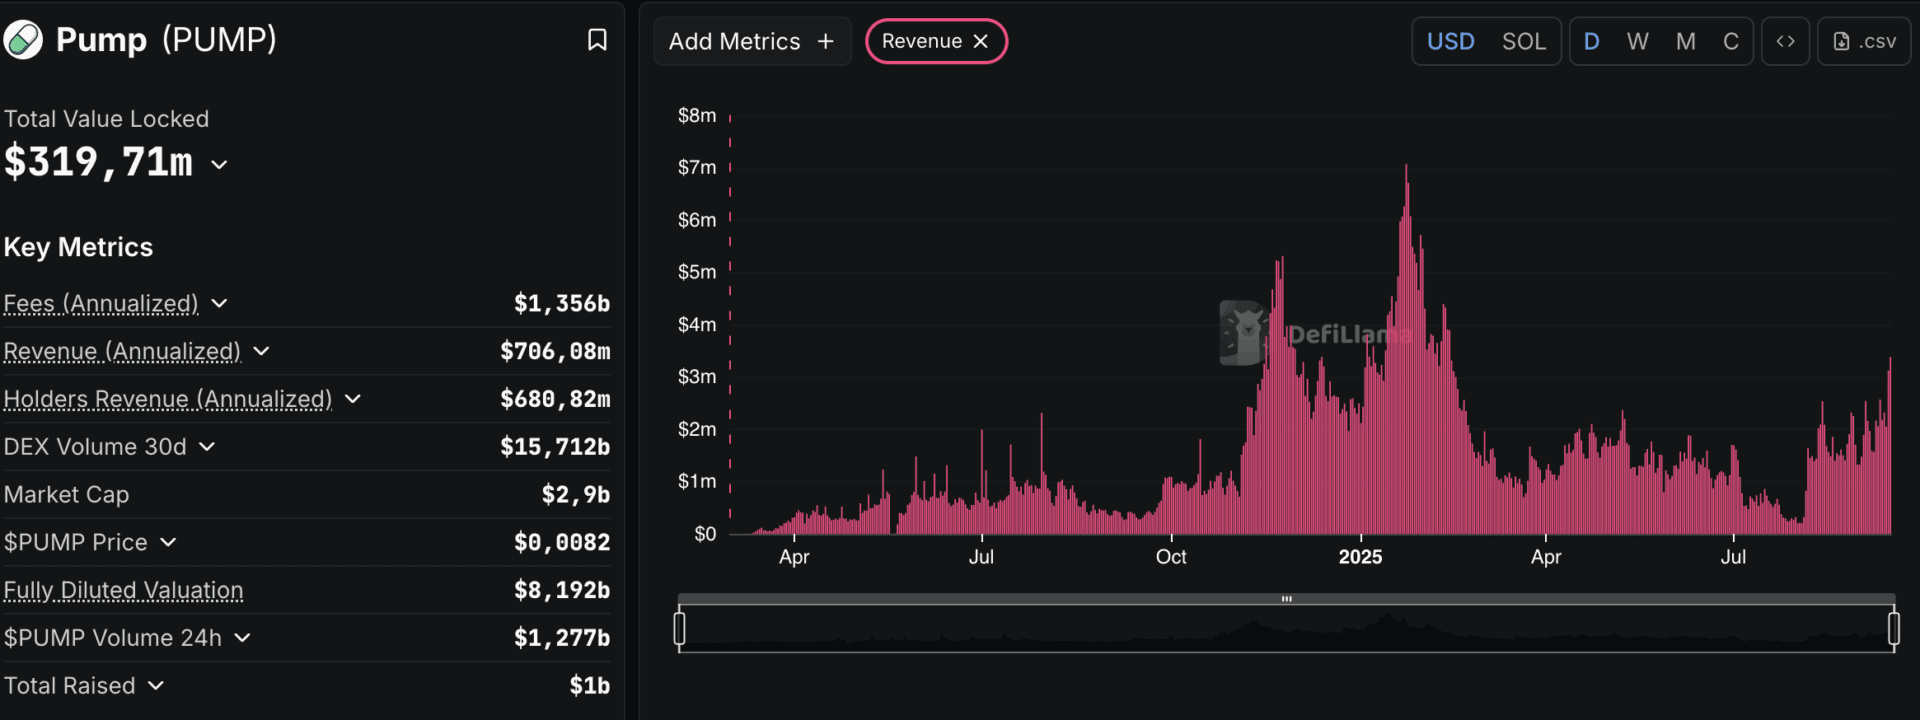The image size is (1920, 720).
Task: Expand the Total Value Locked chevron
Action: point(219,165)
